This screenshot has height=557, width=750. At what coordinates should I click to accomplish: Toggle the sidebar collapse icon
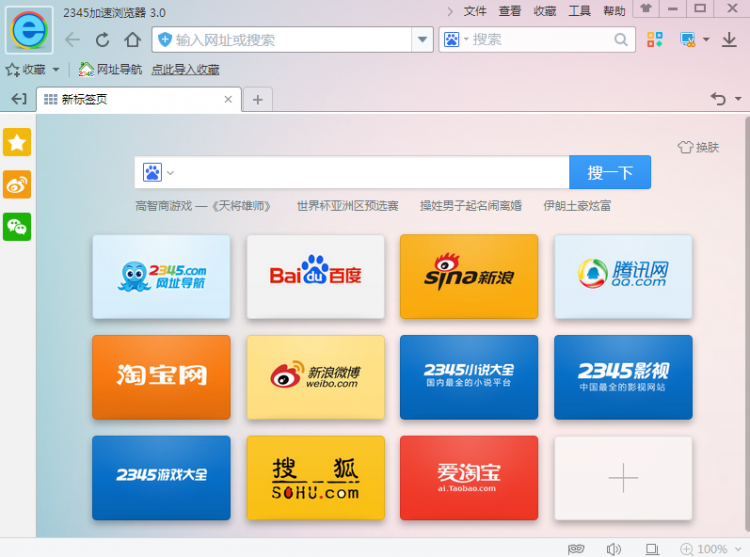19,99
